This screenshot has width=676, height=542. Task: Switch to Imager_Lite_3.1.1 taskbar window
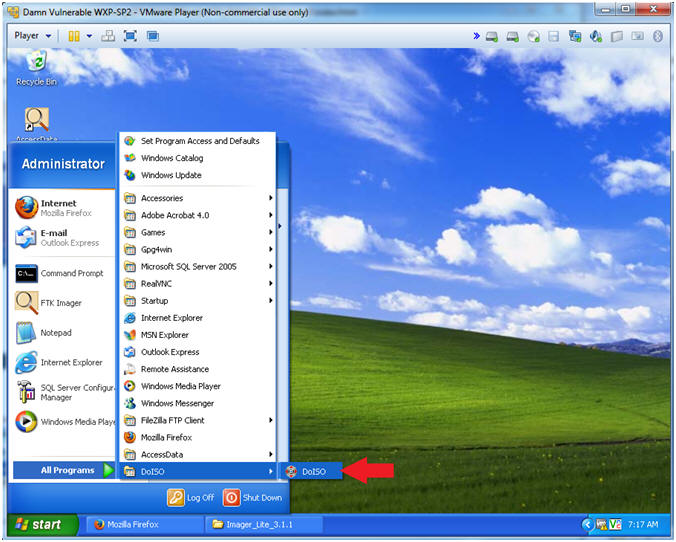tap(264, 525)
